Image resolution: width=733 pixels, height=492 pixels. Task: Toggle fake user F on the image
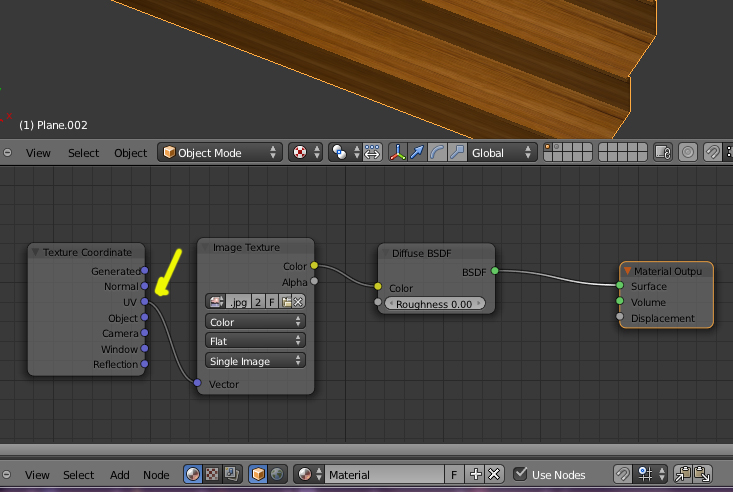pyautogui.click(x=272, y=302)
